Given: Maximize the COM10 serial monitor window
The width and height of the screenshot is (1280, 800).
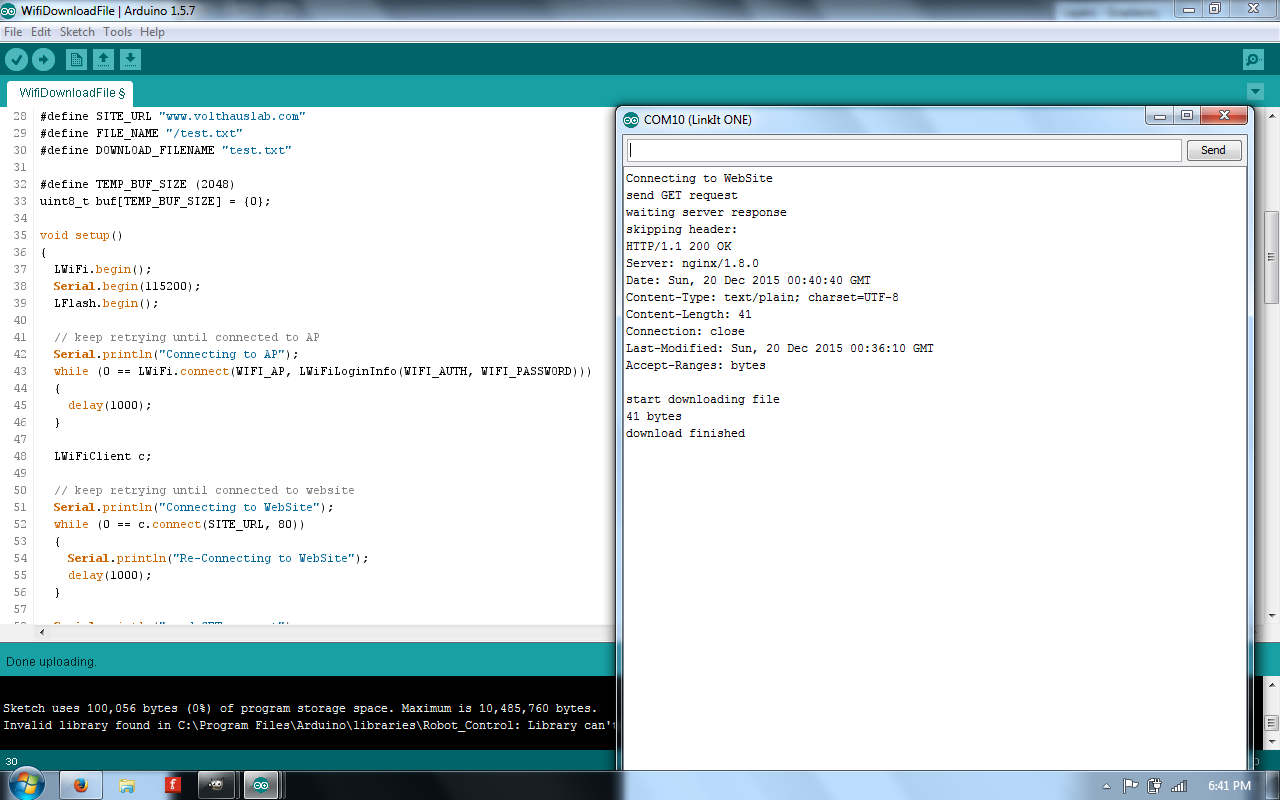Looking at the screenshot, I should pyautogui.click(x=1186, y=116).
